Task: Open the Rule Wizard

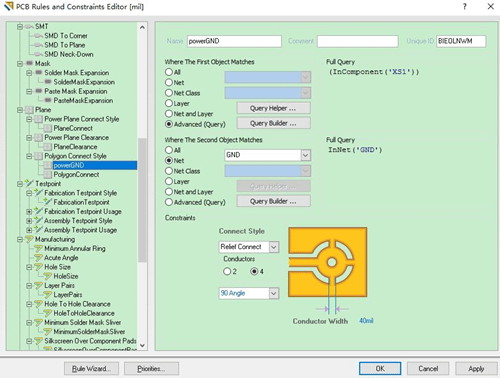Action: click(x=92, y=369)
